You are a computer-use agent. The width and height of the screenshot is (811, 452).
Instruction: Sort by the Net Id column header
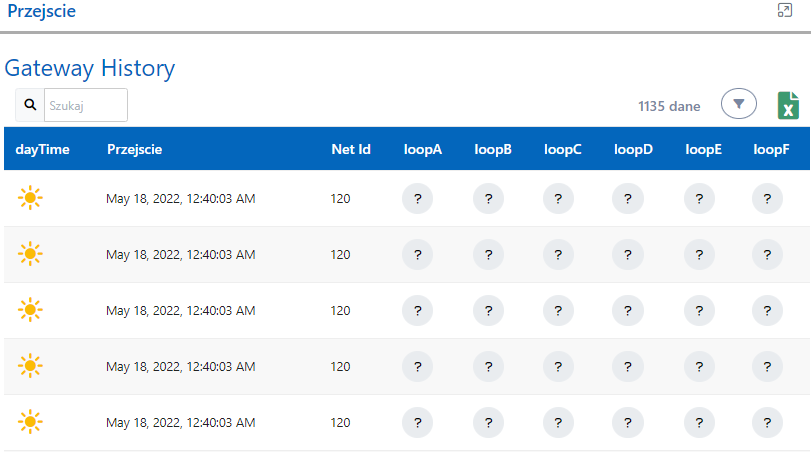click(x=351, y=150)
